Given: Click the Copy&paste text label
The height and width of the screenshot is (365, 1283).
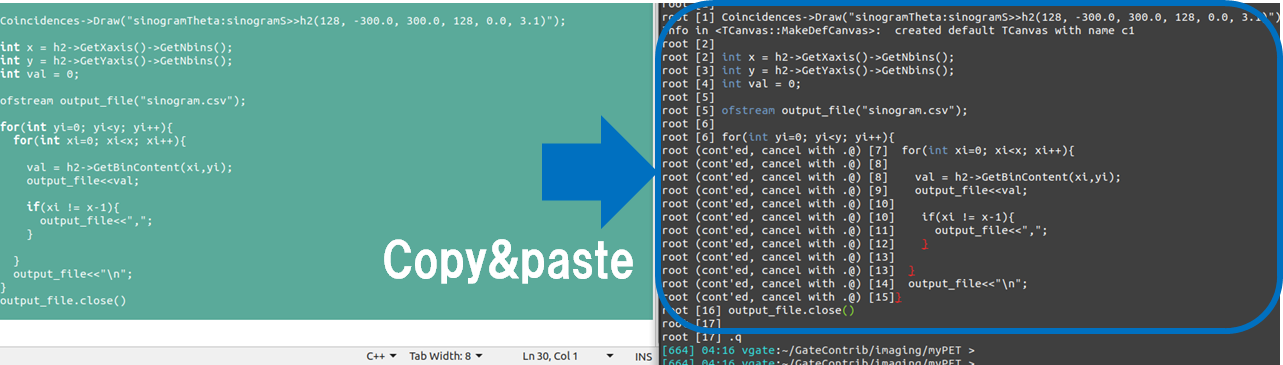Looking at the screenshot, I should 509,262.
